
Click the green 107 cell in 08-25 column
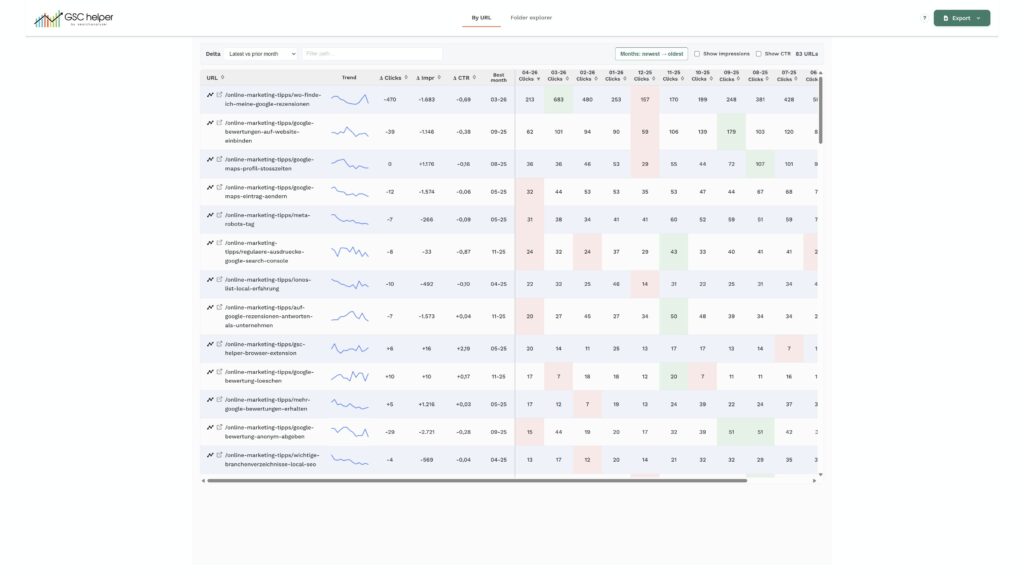click(x=760, y=164)
